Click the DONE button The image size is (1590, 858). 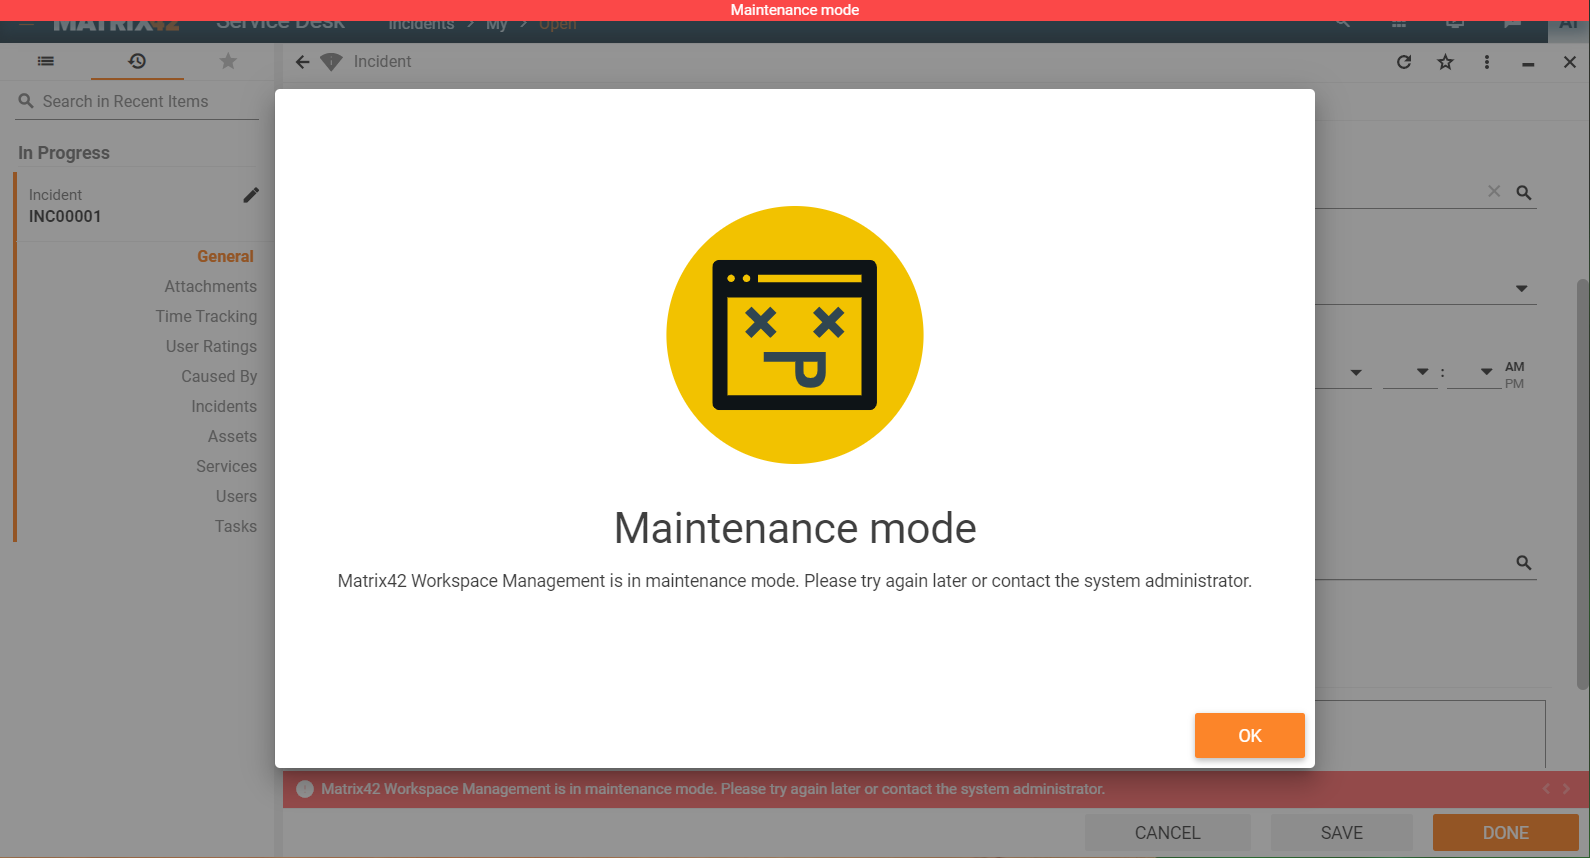coord(1505,833)
